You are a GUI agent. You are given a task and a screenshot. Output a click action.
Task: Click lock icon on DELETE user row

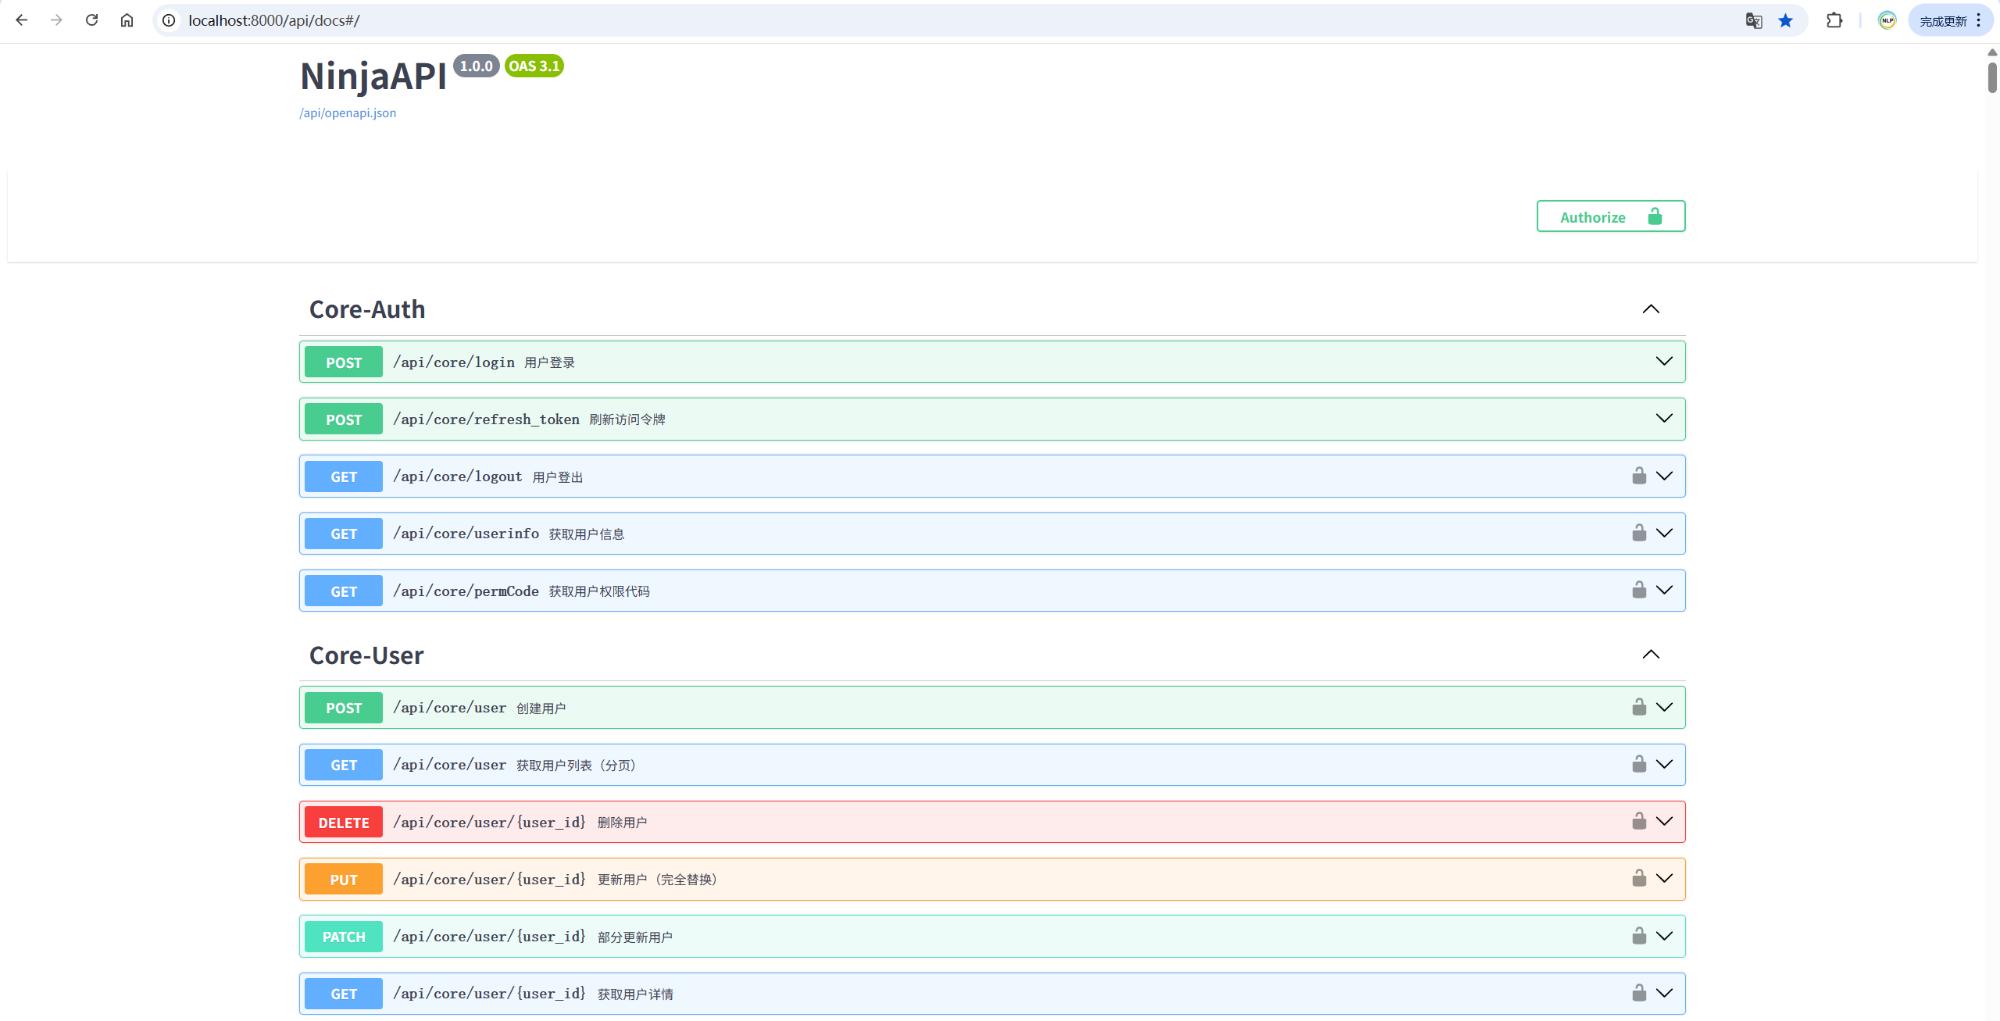coord(1639,820)
